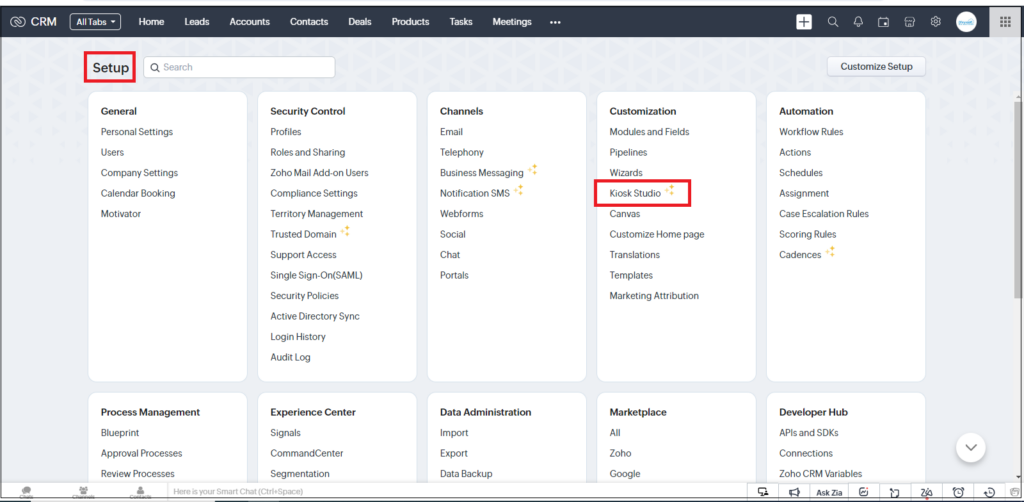The height and width of the screenshot is (502, 1024).
Task: Click the Customize Setup button
Action: pos(876,67)
